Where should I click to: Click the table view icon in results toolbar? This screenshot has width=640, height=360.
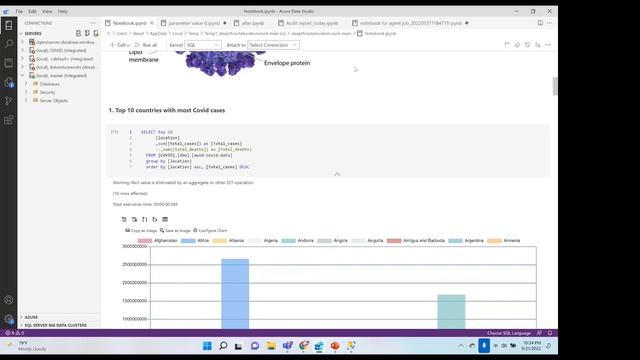click(165, 220)
